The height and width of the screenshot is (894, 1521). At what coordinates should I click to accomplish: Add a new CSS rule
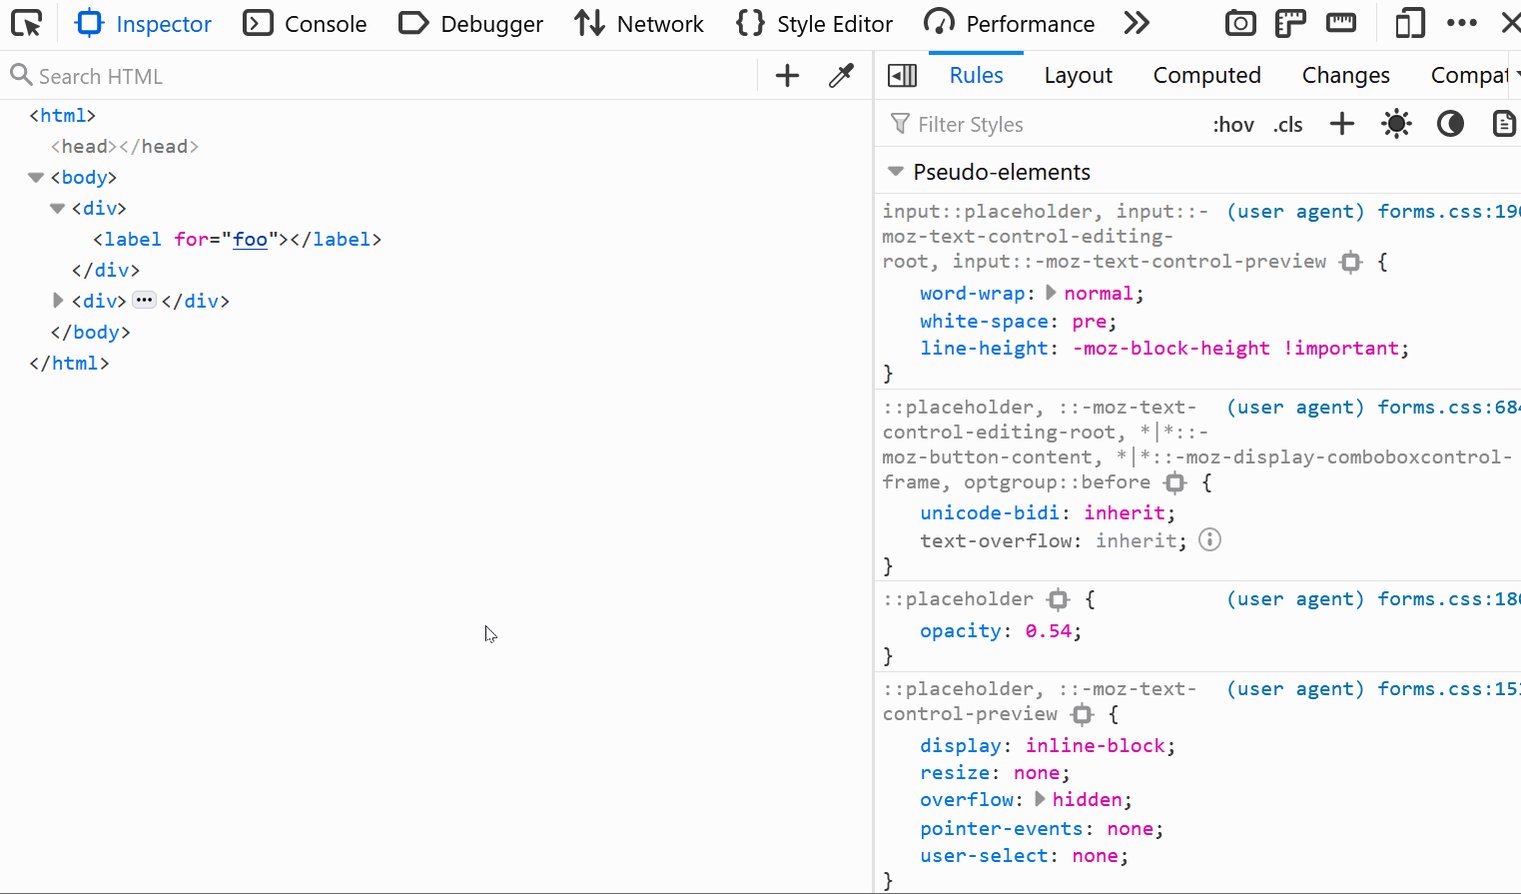point(1342,124)
